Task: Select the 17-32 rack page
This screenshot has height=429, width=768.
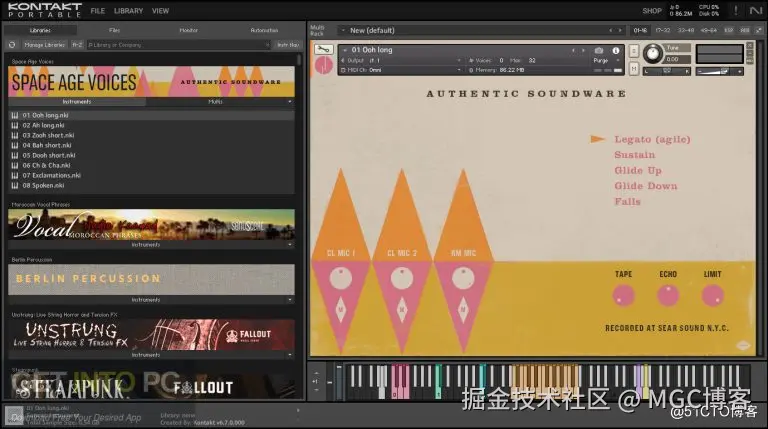Action: click(663, 30)
